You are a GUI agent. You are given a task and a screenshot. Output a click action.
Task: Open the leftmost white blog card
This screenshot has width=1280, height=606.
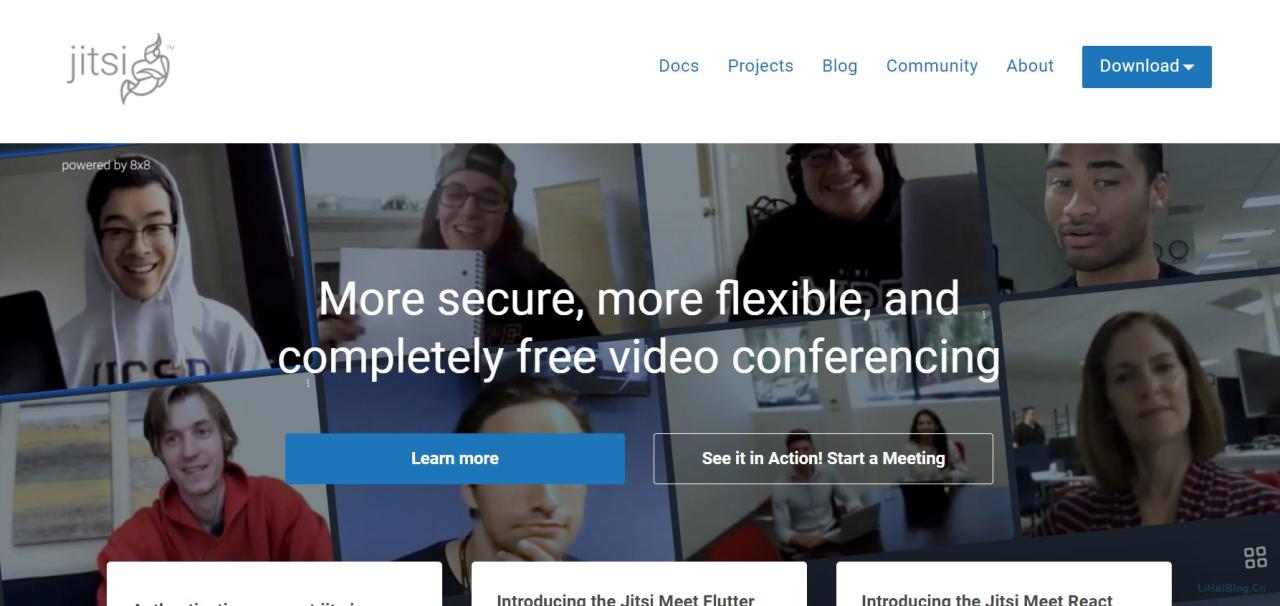(274, 584)
